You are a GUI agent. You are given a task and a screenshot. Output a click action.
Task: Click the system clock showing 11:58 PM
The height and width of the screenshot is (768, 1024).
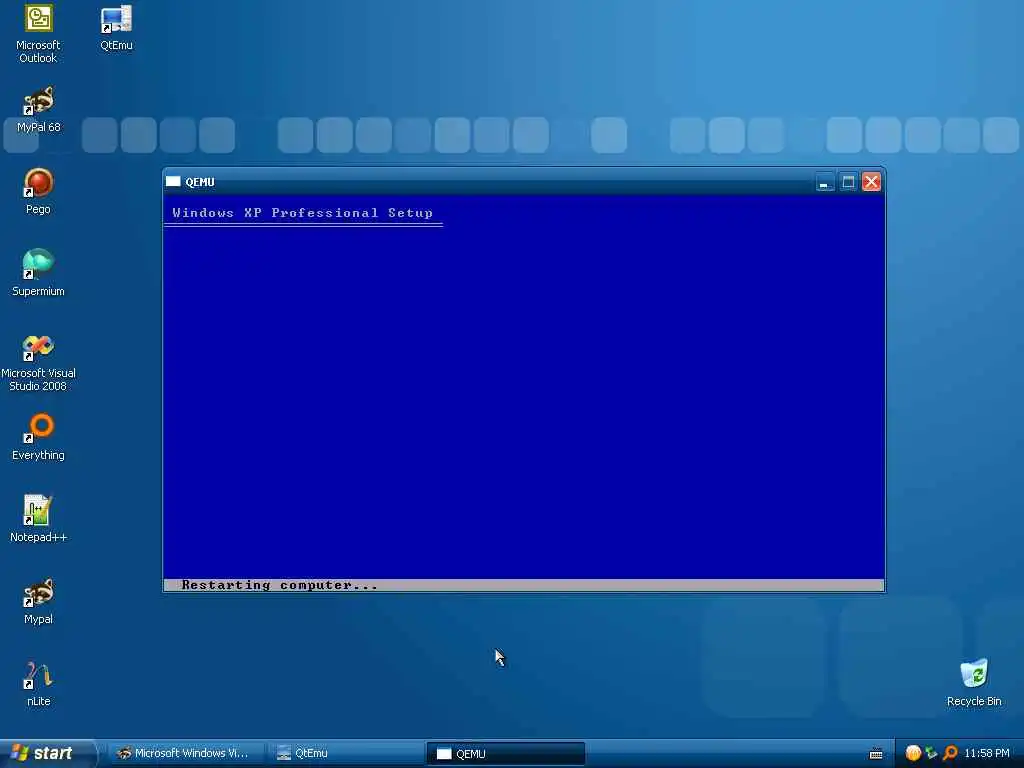point(987,754)
